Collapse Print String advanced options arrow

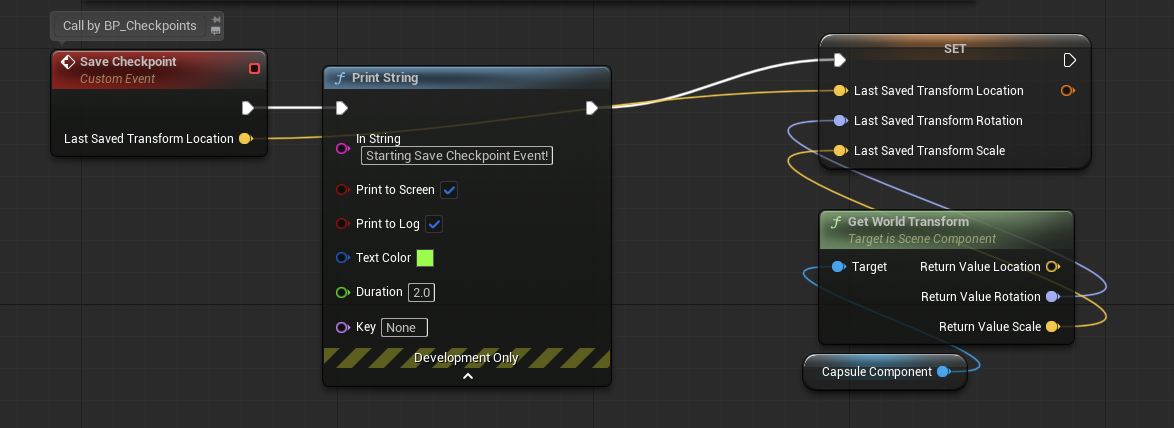467,376
